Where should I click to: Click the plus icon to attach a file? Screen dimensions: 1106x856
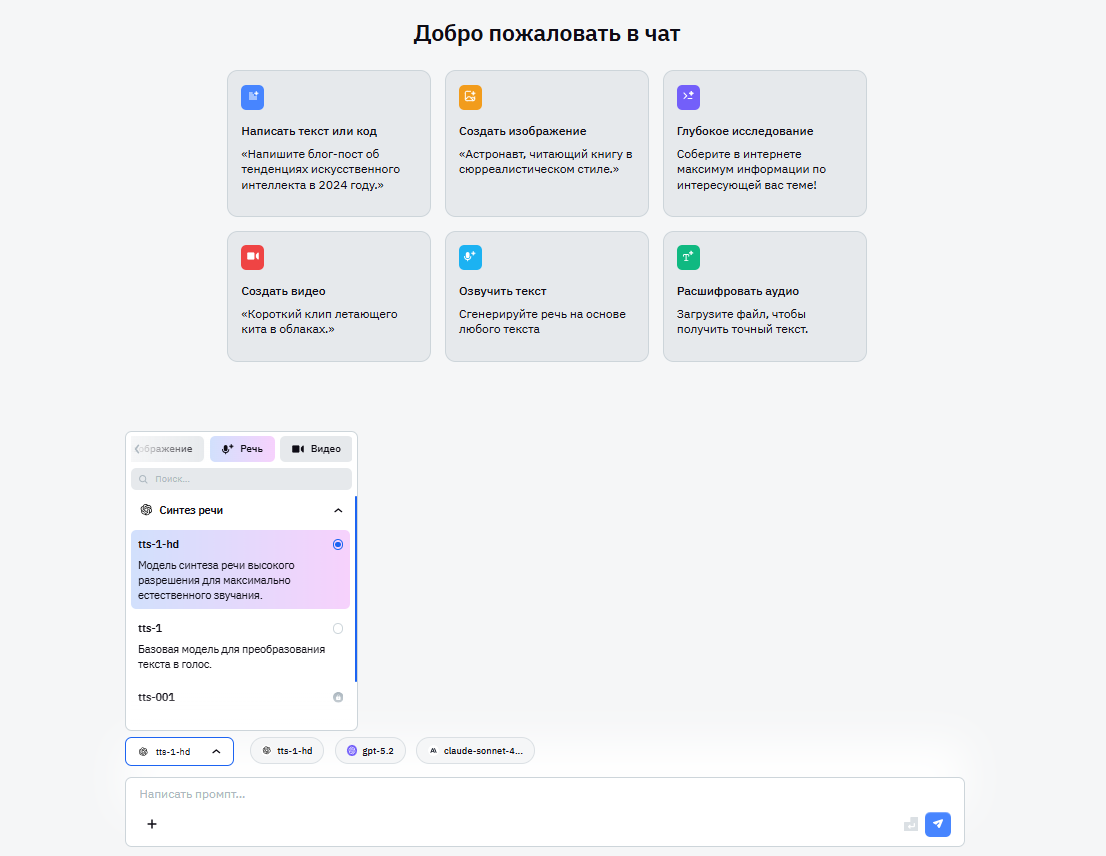coord(151,824)
